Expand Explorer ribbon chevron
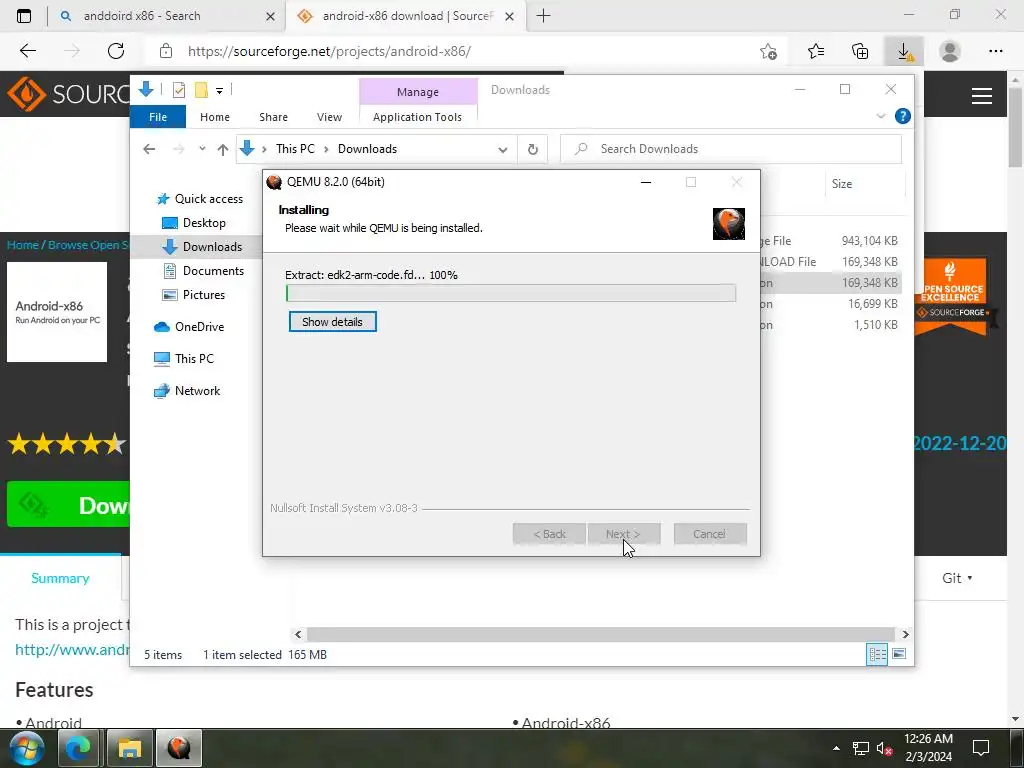 880,116
